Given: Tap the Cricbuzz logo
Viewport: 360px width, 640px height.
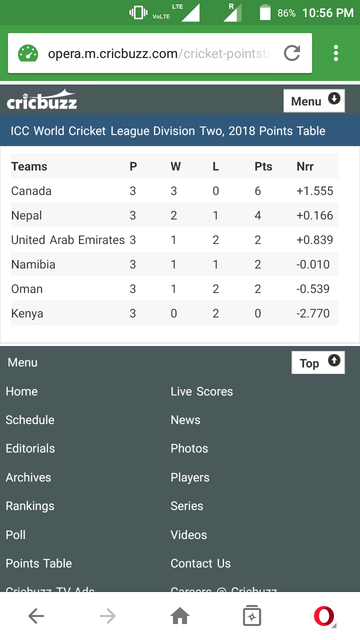Looking at the screenshot, I should [42, 100].
